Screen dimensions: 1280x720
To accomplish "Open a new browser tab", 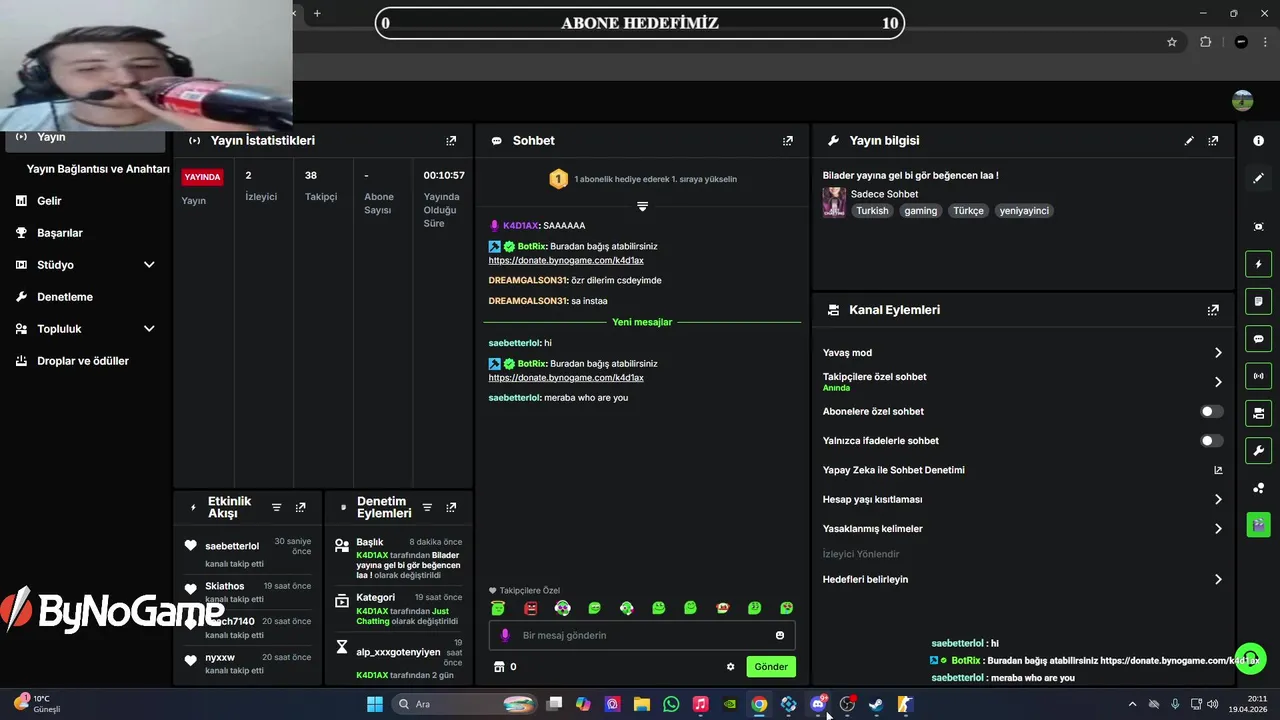I will pyautogui.click(x=317, y=13).
